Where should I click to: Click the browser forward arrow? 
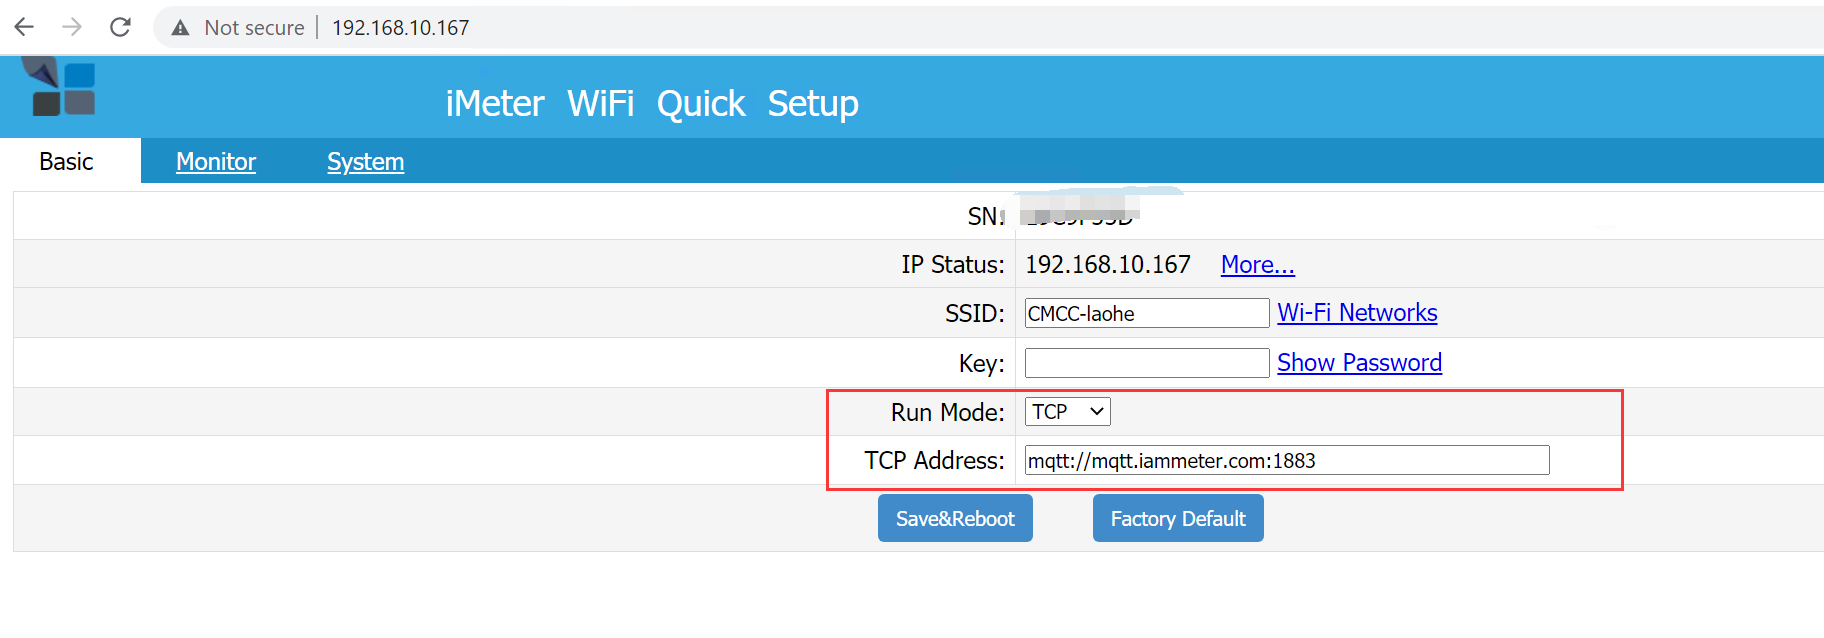pyautogui.click(x=72, y=27)
